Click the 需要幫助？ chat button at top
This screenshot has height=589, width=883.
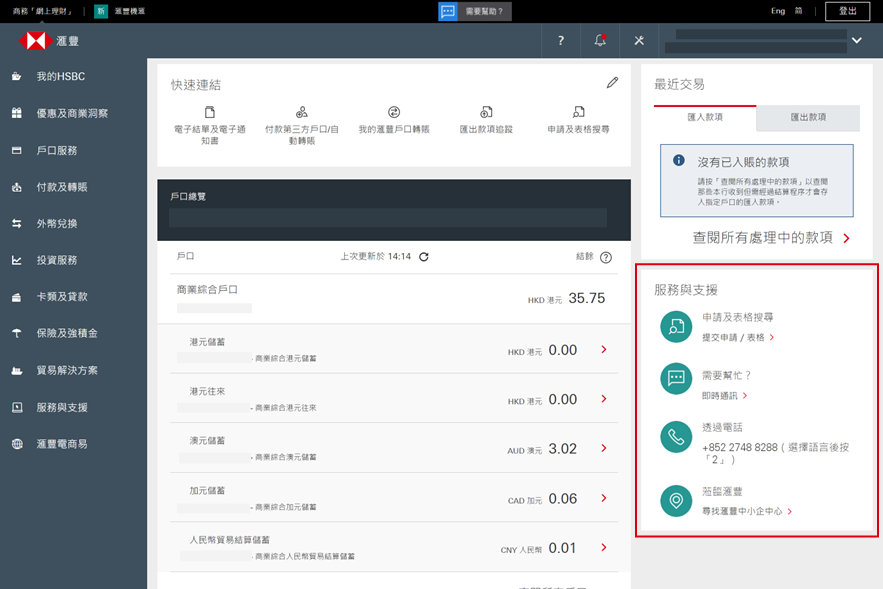[476, 12]
